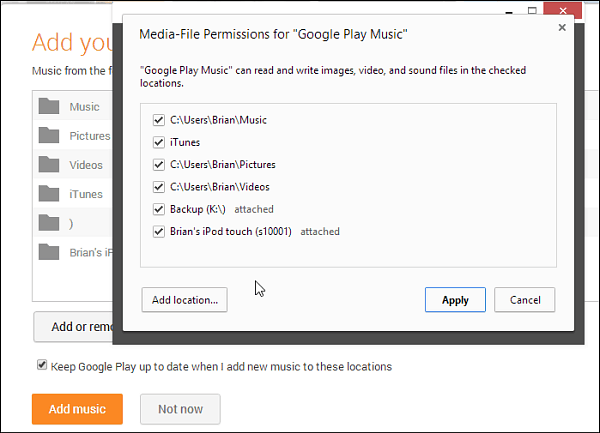
Task: Cancel the permissions dialog
Action: [x=525, y=300]
